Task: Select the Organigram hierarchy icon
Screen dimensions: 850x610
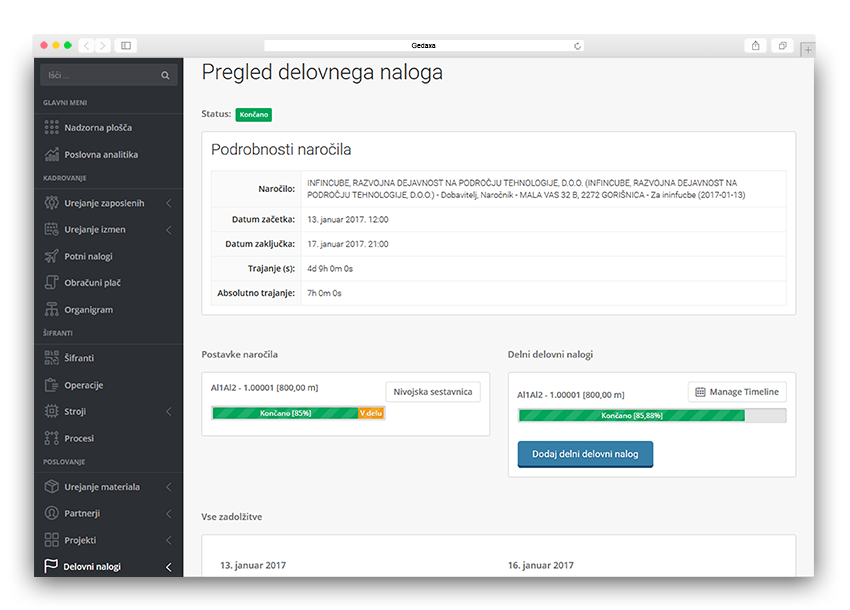Action: [52, 310]
